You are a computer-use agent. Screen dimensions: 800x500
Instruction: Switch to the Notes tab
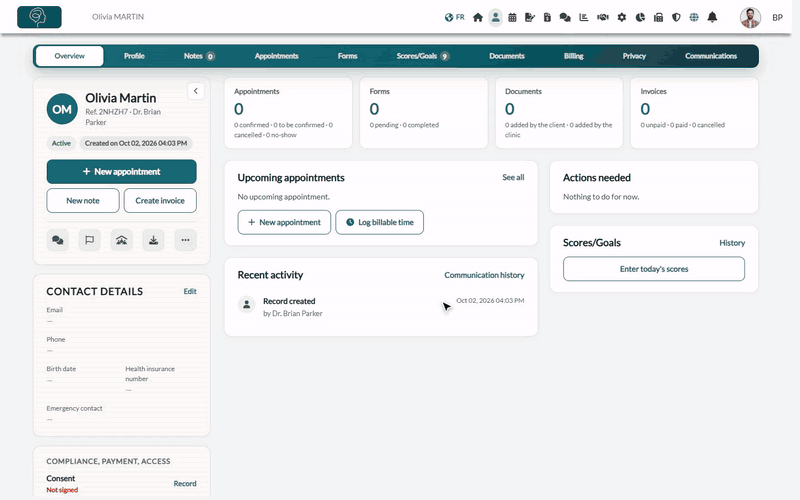pyautogui.click(x=199, y=56)
